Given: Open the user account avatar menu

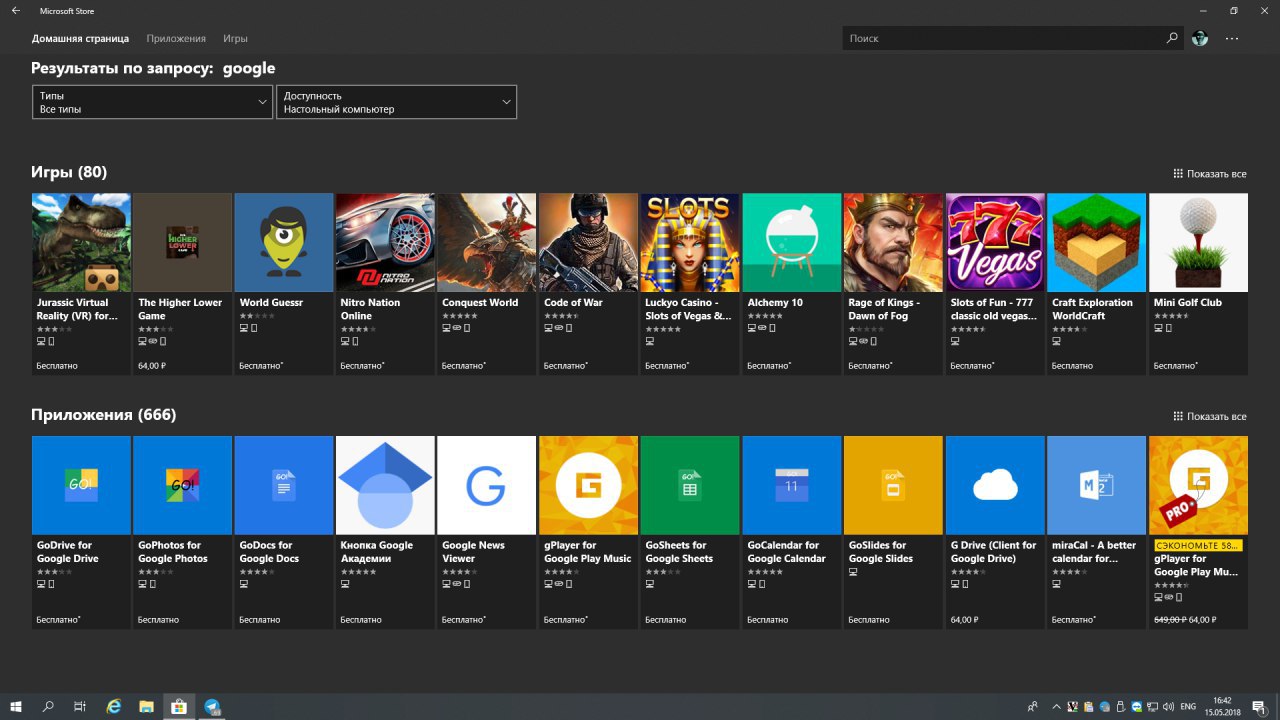Looking at the screenshot, I should click(x=1200, y=38).
